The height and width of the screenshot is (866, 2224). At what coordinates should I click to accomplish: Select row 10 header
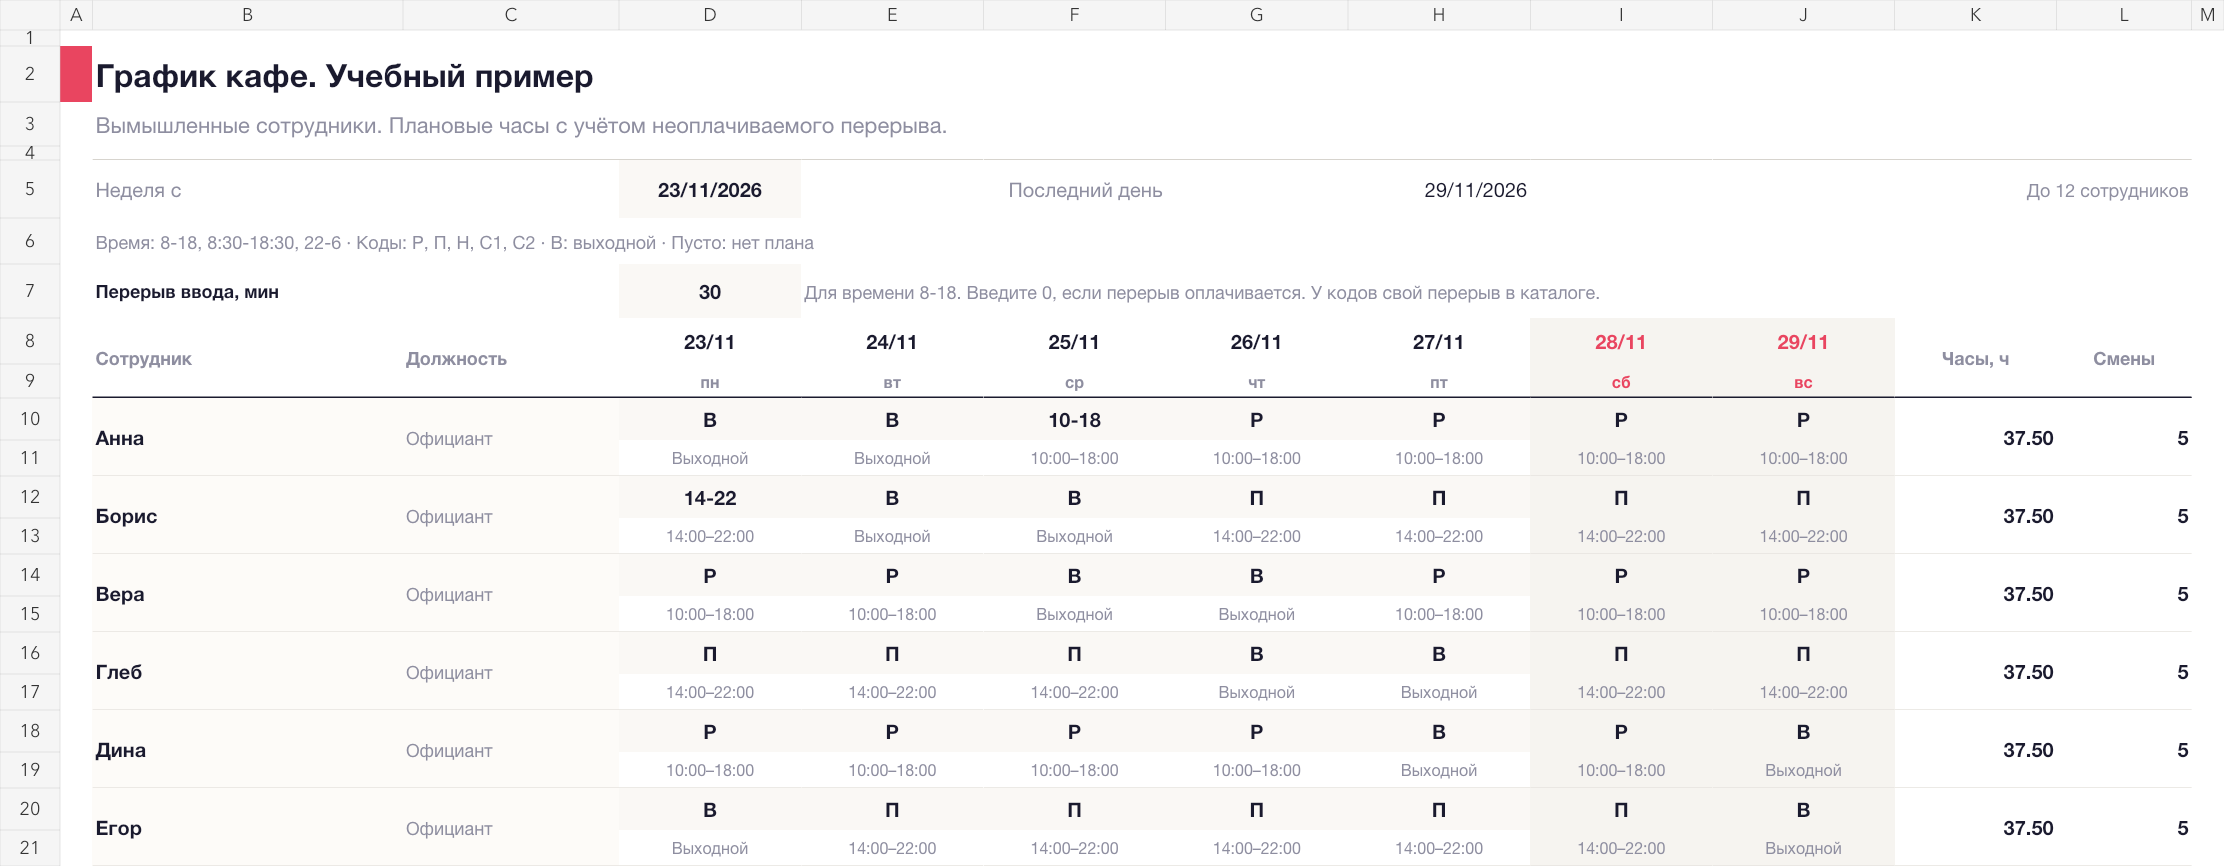point(30,419)
